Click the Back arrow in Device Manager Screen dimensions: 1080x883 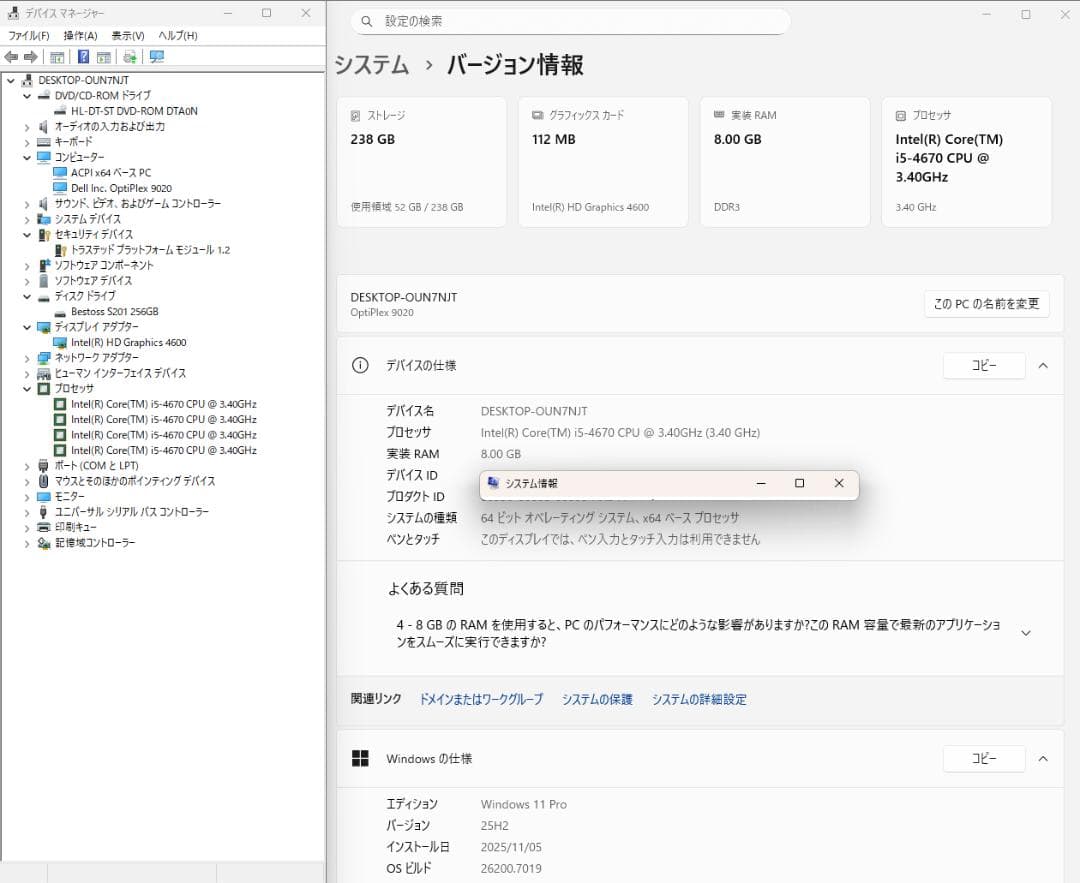tap(12, 57)
